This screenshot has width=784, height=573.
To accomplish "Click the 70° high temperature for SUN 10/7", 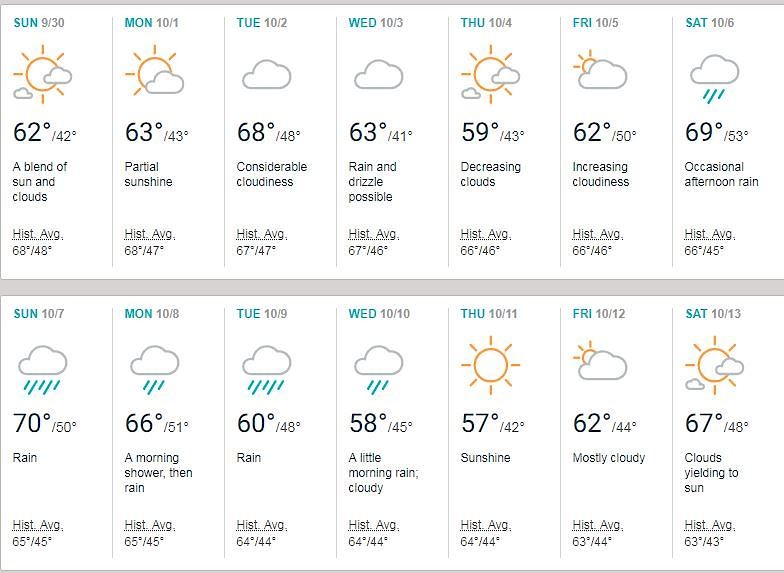I will point(32,423).
